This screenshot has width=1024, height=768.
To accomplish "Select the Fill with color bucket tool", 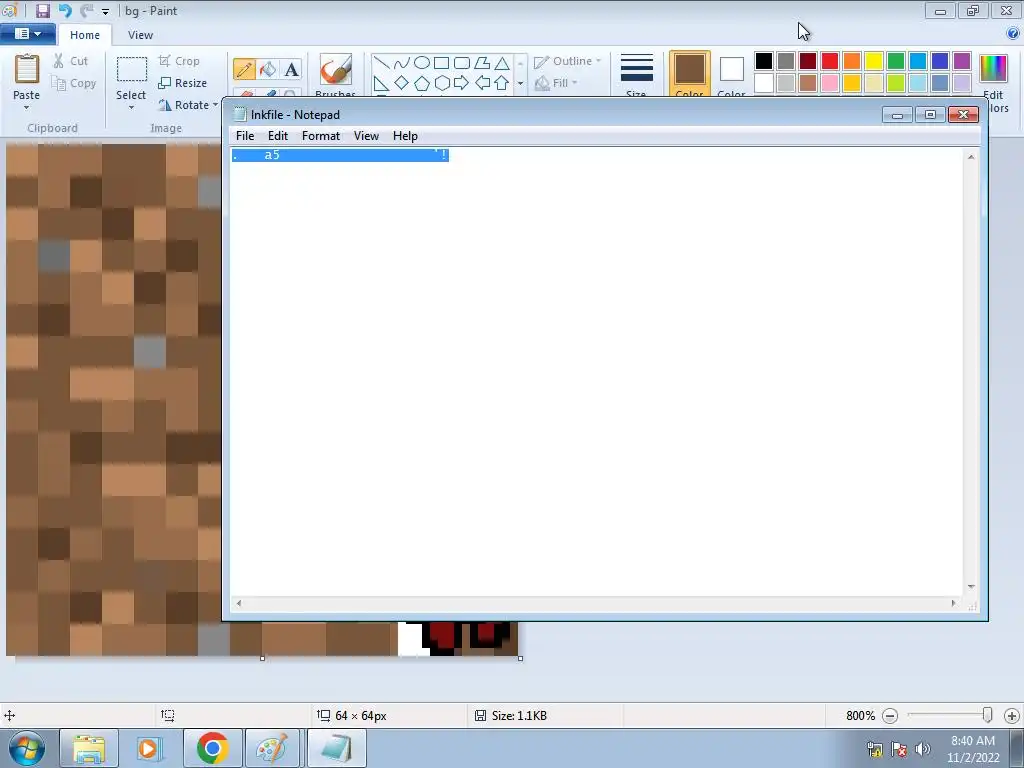I will [268, 69].
